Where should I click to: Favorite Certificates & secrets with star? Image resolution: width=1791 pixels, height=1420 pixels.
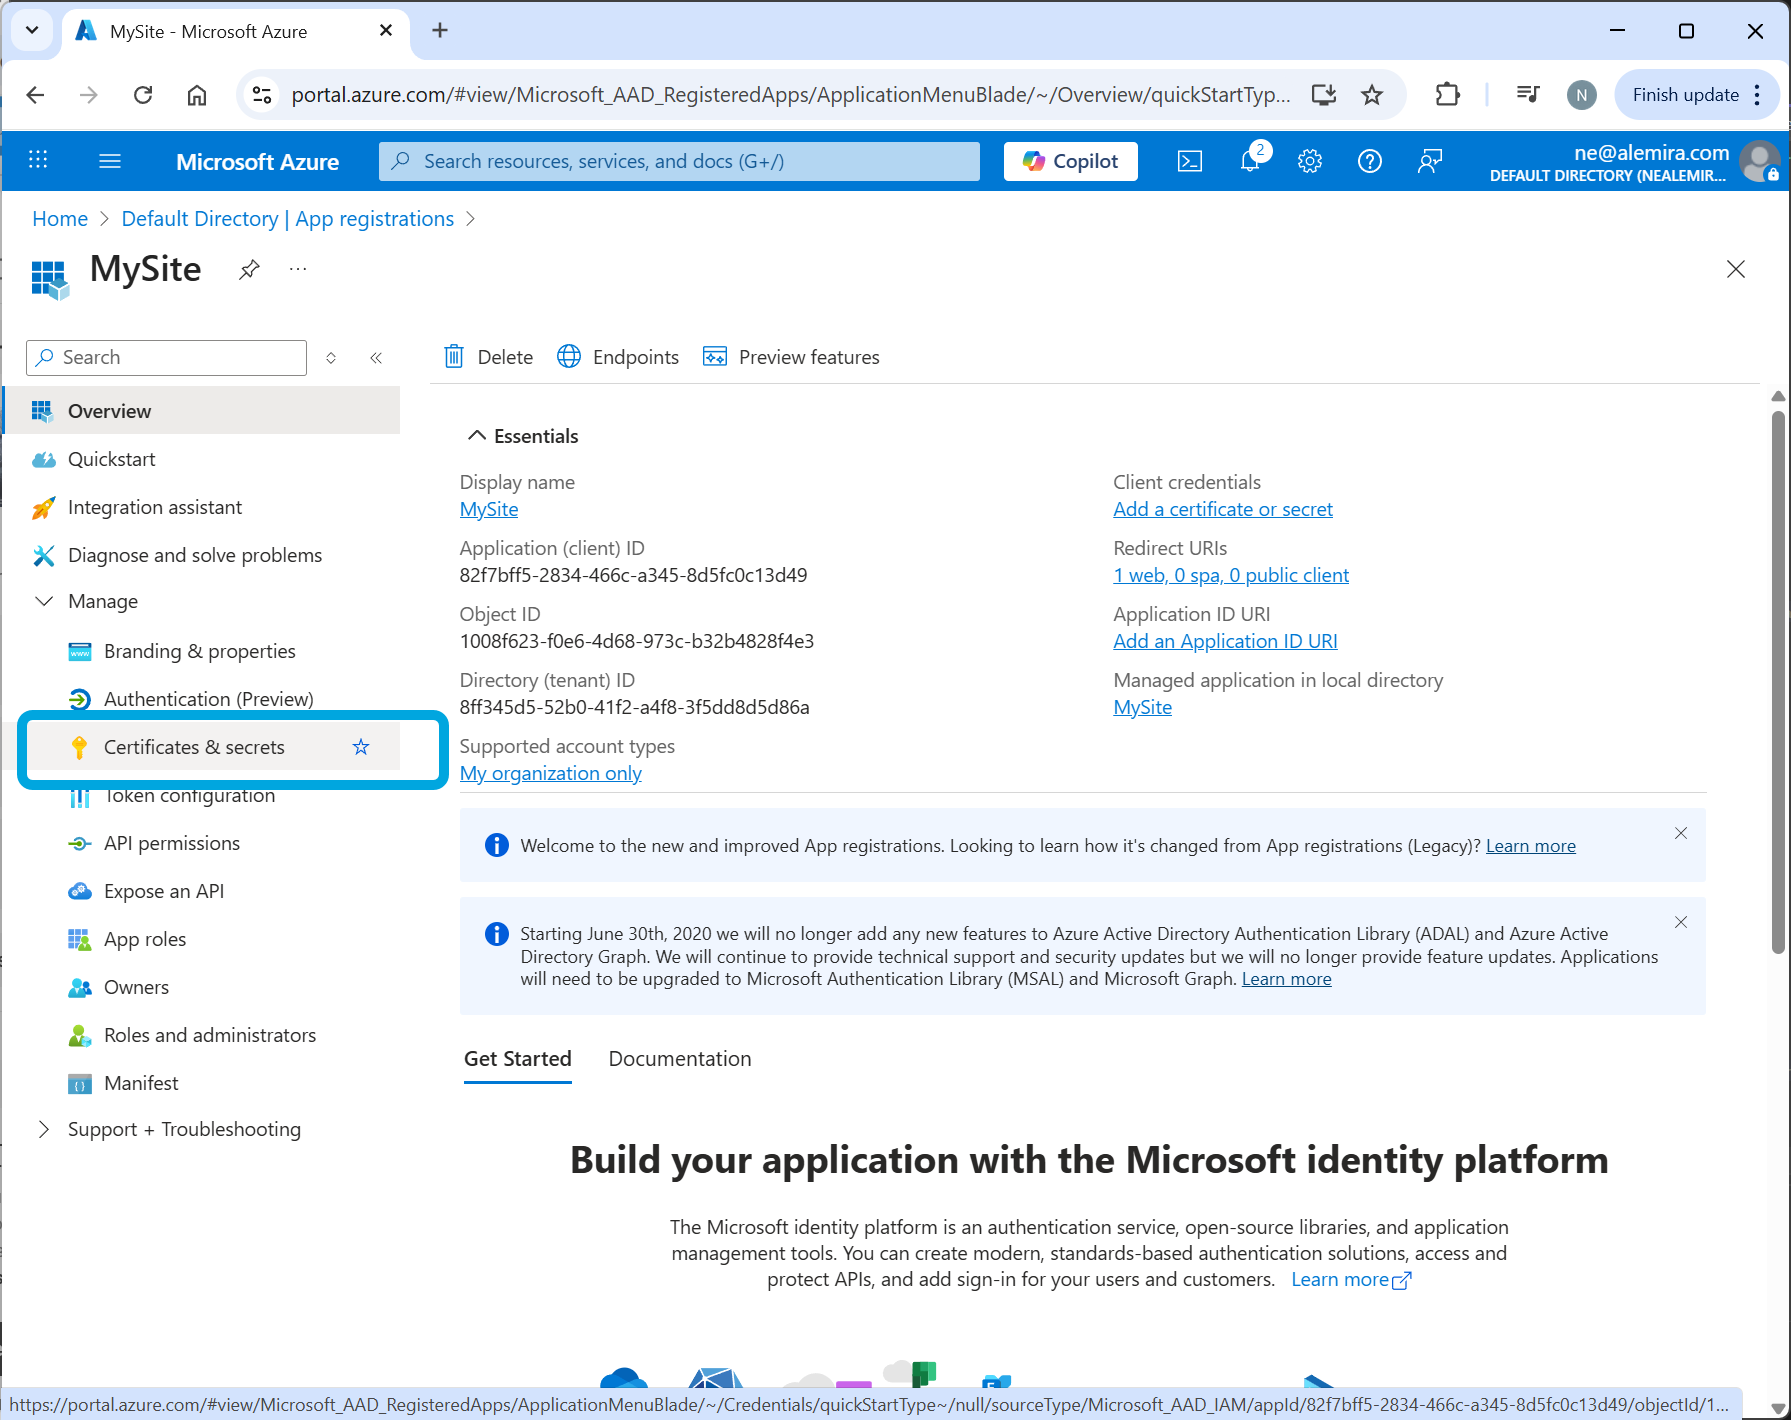tap(361, 747)
